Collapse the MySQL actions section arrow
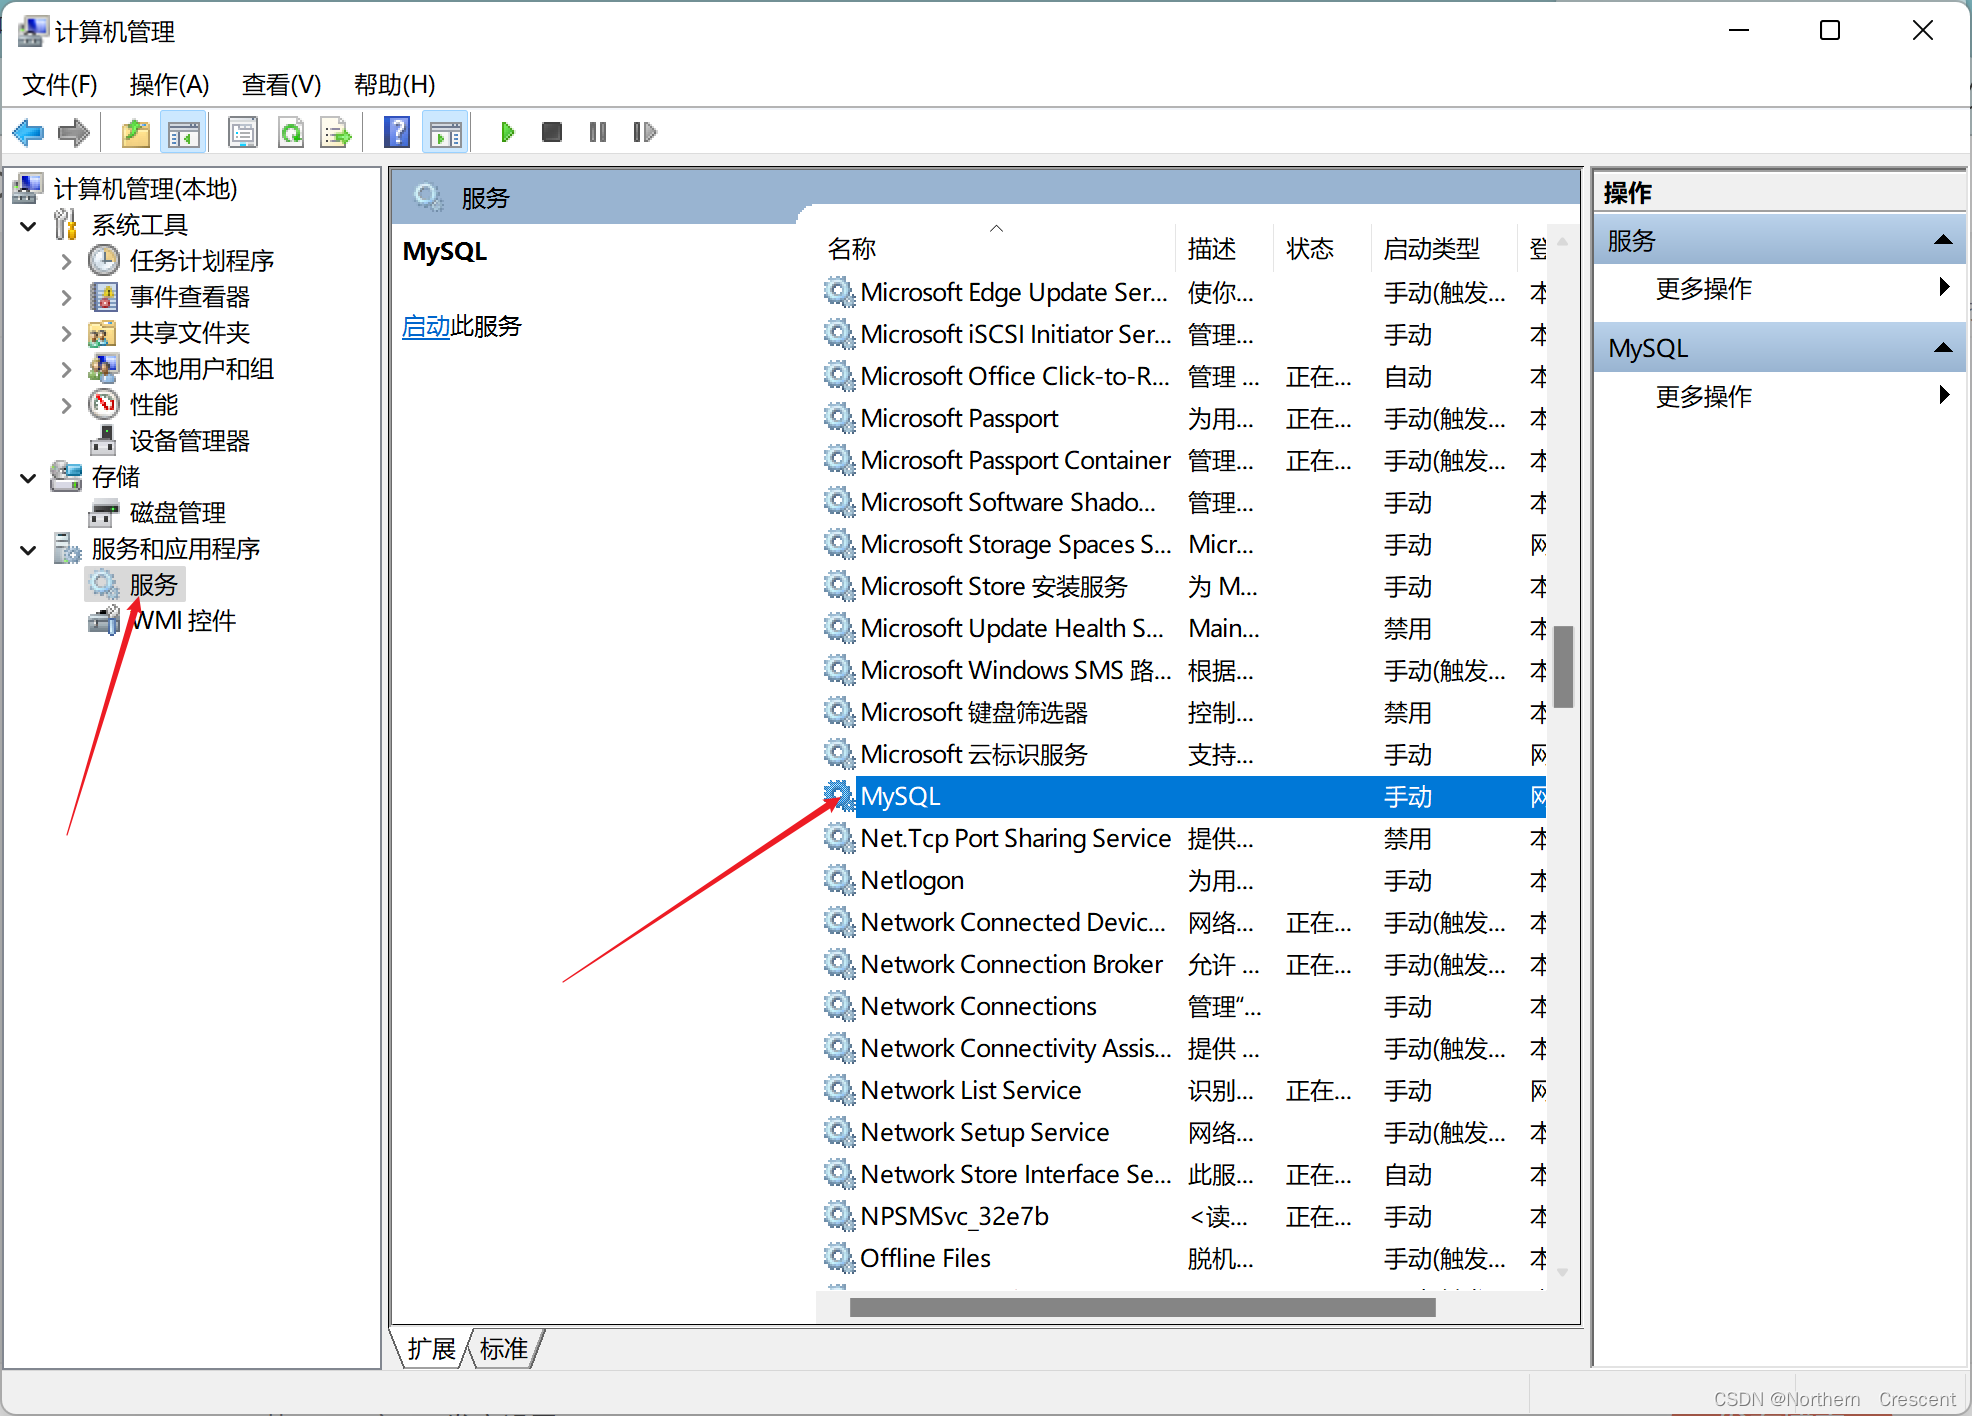The image size is (1972, 1416). [1943, 348]
